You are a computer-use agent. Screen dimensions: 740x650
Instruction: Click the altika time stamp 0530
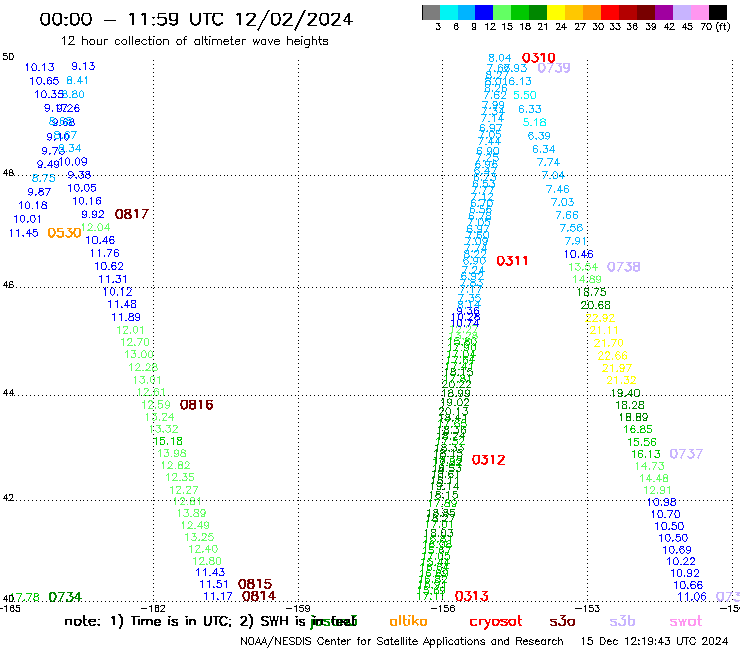point(64,233)
